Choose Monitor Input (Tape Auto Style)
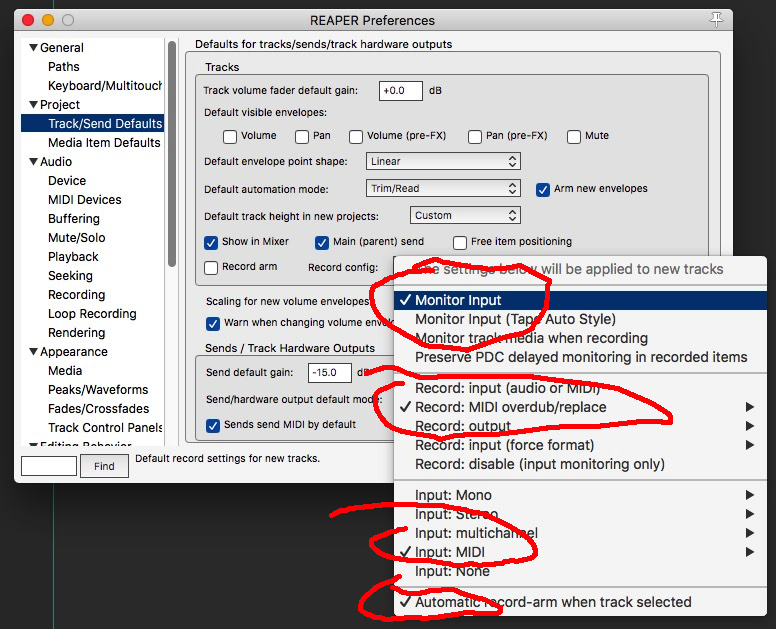 [x=580, y=319]
